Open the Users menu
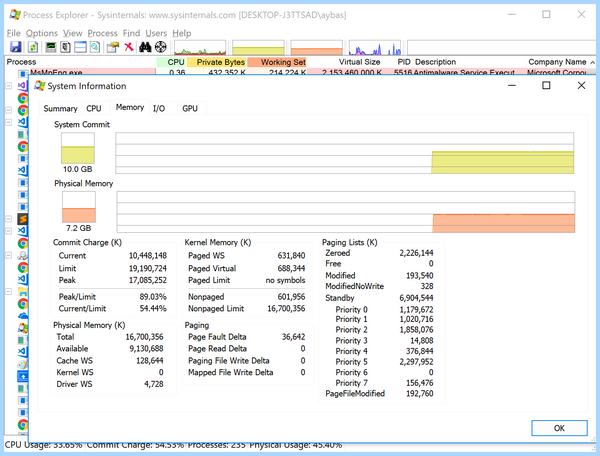Image resolution: width=600 pixels, height=456 pixels. pyautogui.click(x=156, y=33)
